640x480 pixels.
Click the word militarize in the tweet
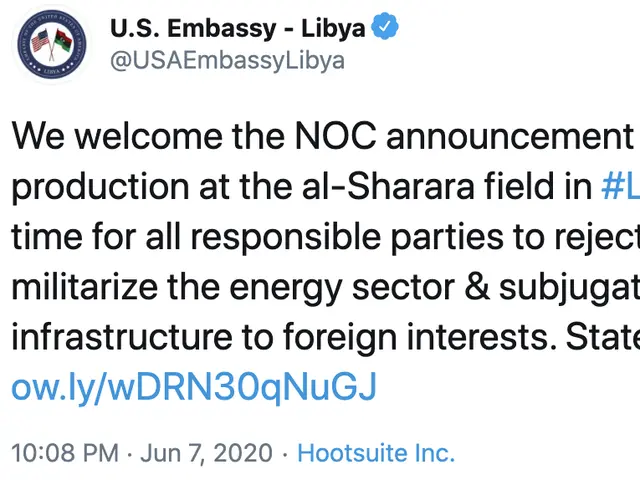[x=84, y=287]
